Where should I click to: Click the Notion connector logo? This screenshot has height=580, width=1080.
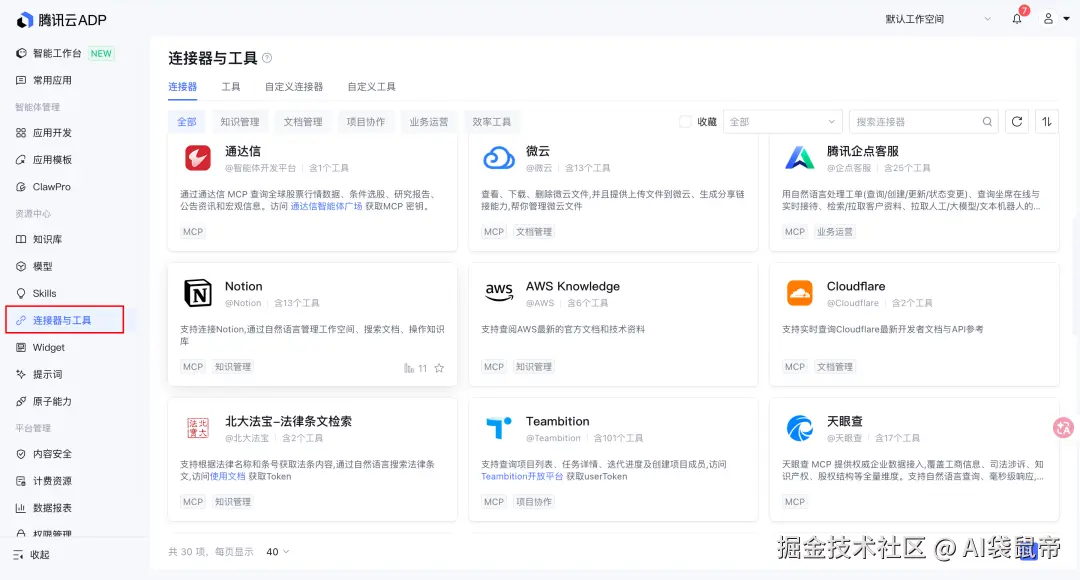pos(198,293)
